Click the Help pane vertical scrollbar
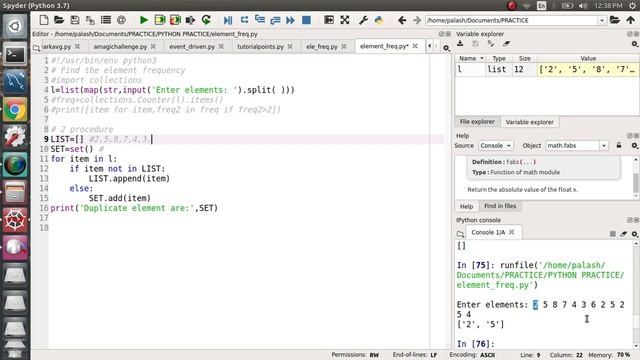The image size is (640, 360). 636,178
